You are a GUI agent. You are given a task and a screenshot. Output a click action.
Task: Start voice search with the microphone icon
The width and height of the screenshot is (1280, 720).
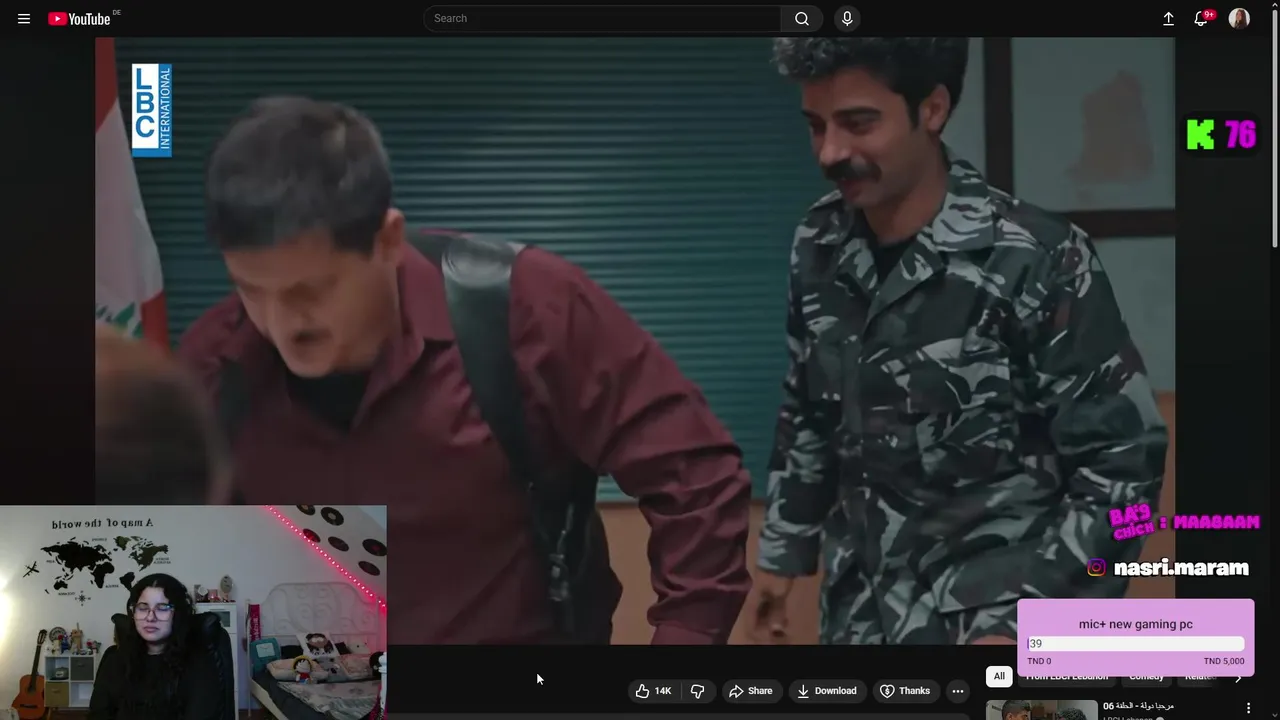click(x=847, y=18)
